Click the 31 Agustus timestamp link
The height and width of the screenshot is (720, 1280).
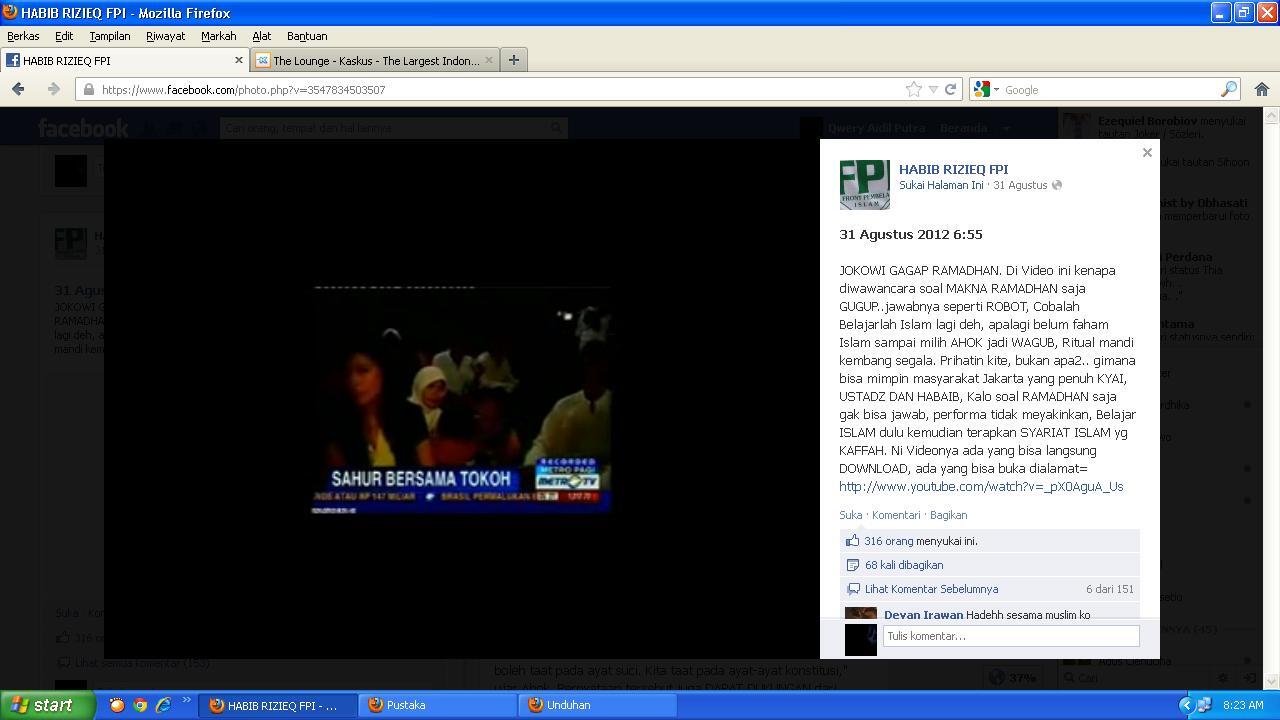[x=1020, y=185]
